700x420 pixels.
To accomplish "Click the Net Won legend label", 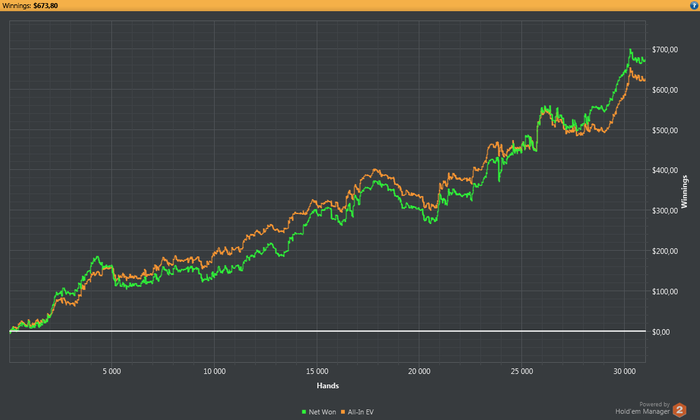I will (x=322, y=412).
